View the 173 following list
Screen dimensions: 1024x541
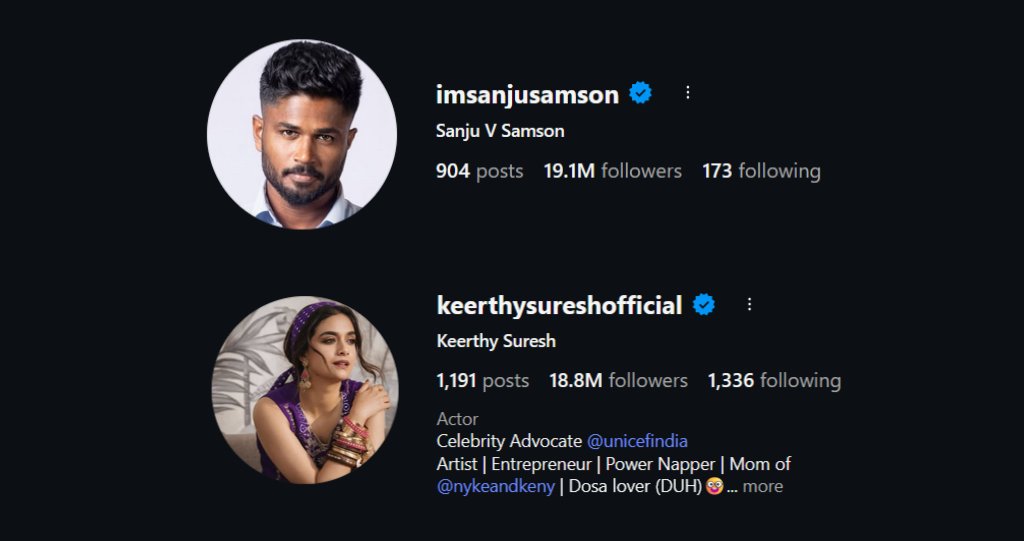(761, 171)
